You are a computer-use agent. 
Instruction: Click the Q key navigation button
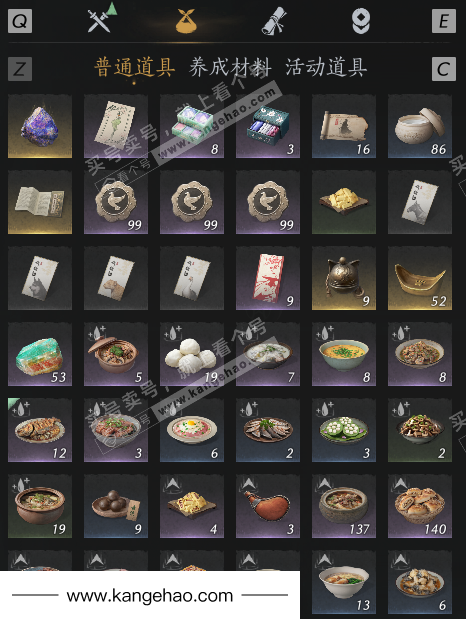click(20, 21)
